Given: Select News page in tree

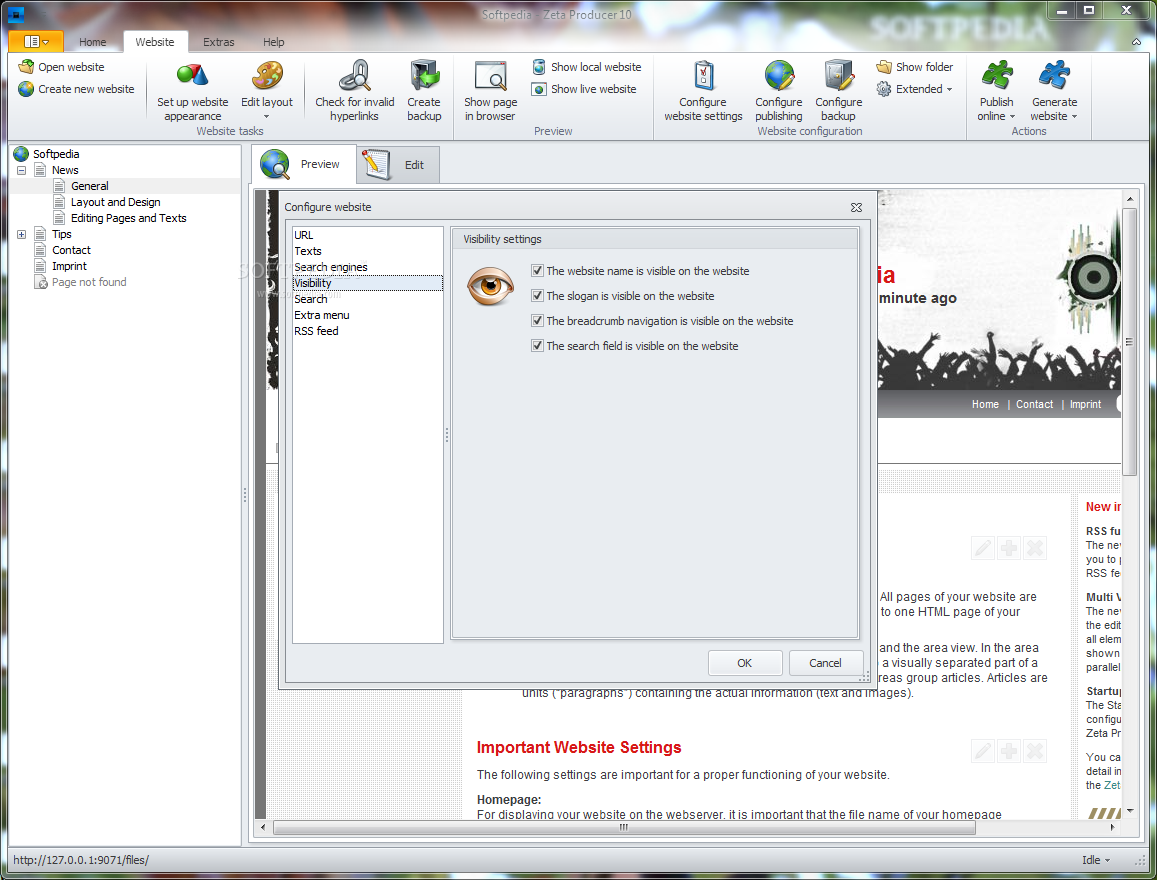Looking at the screenshot, I should click(65, 170).
